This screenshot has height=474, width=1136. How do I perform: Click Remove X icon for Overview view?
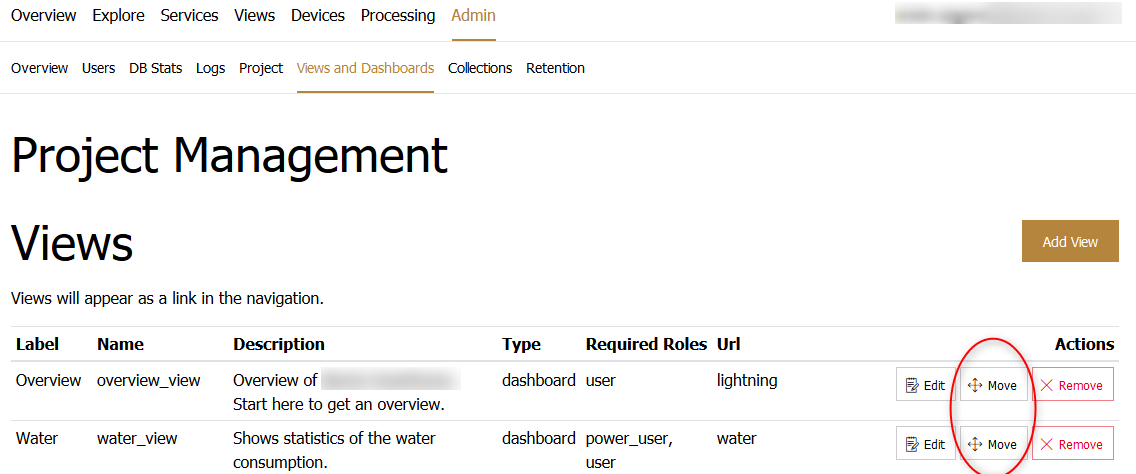point(1047,386)
